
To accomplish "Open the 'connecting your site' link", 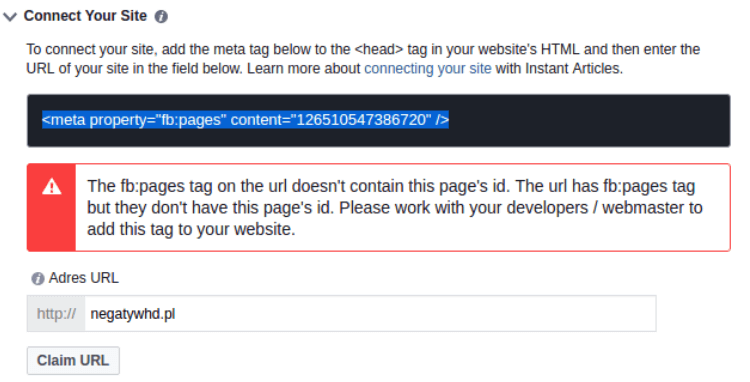I will (428, 68).
